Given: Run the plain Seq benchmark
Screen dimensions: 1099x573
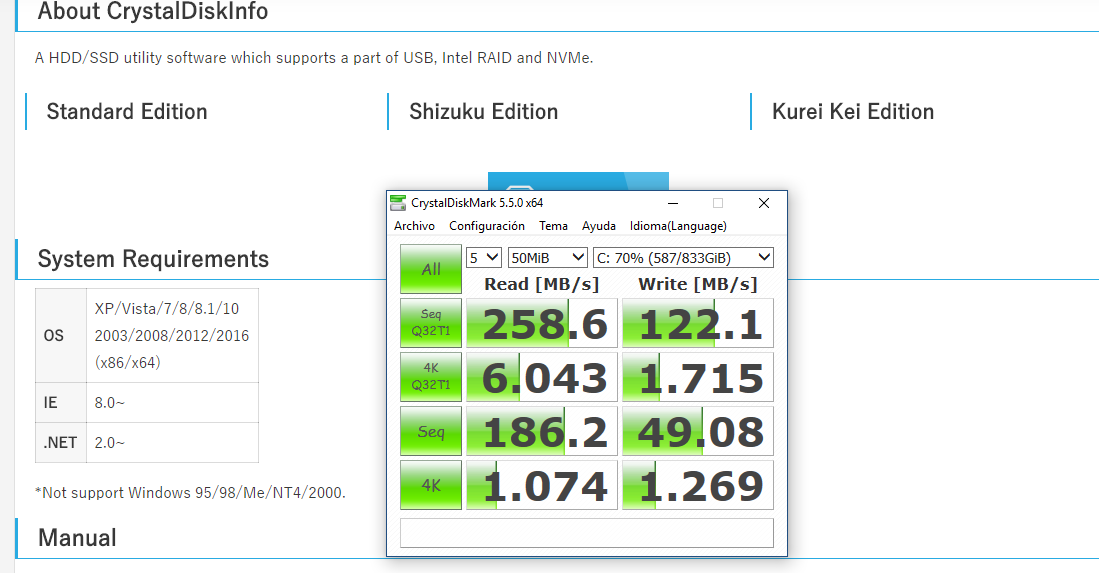Looking at the screenshot, I should point(431,431).
